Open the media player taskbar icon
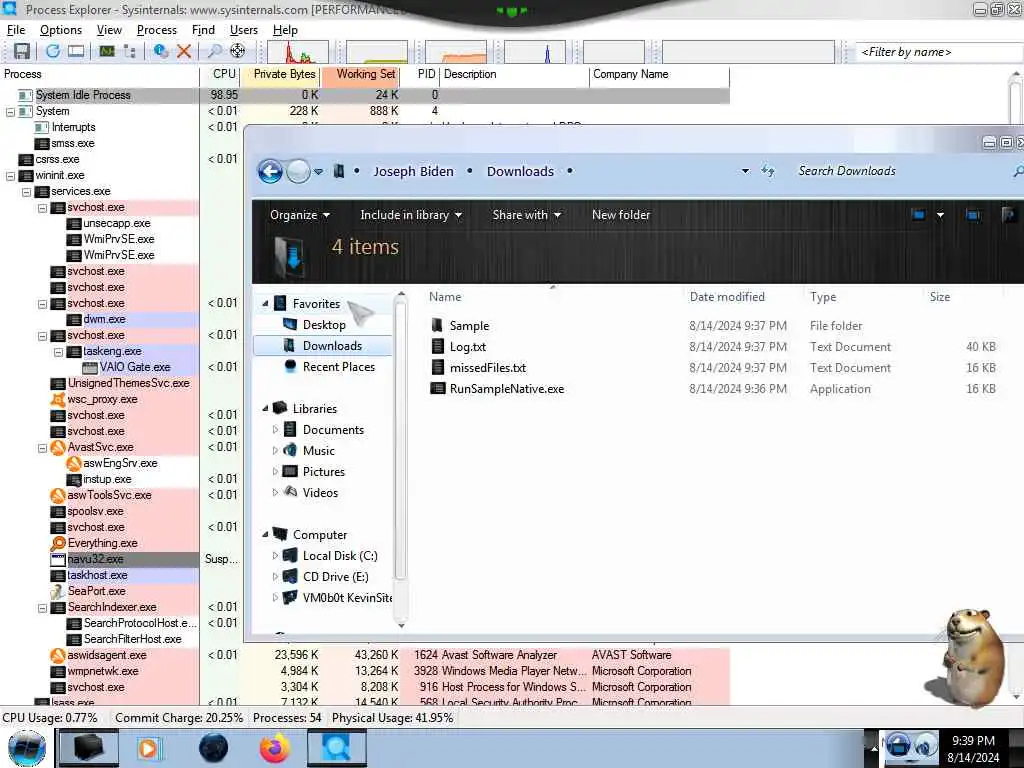 pos(150,748)
